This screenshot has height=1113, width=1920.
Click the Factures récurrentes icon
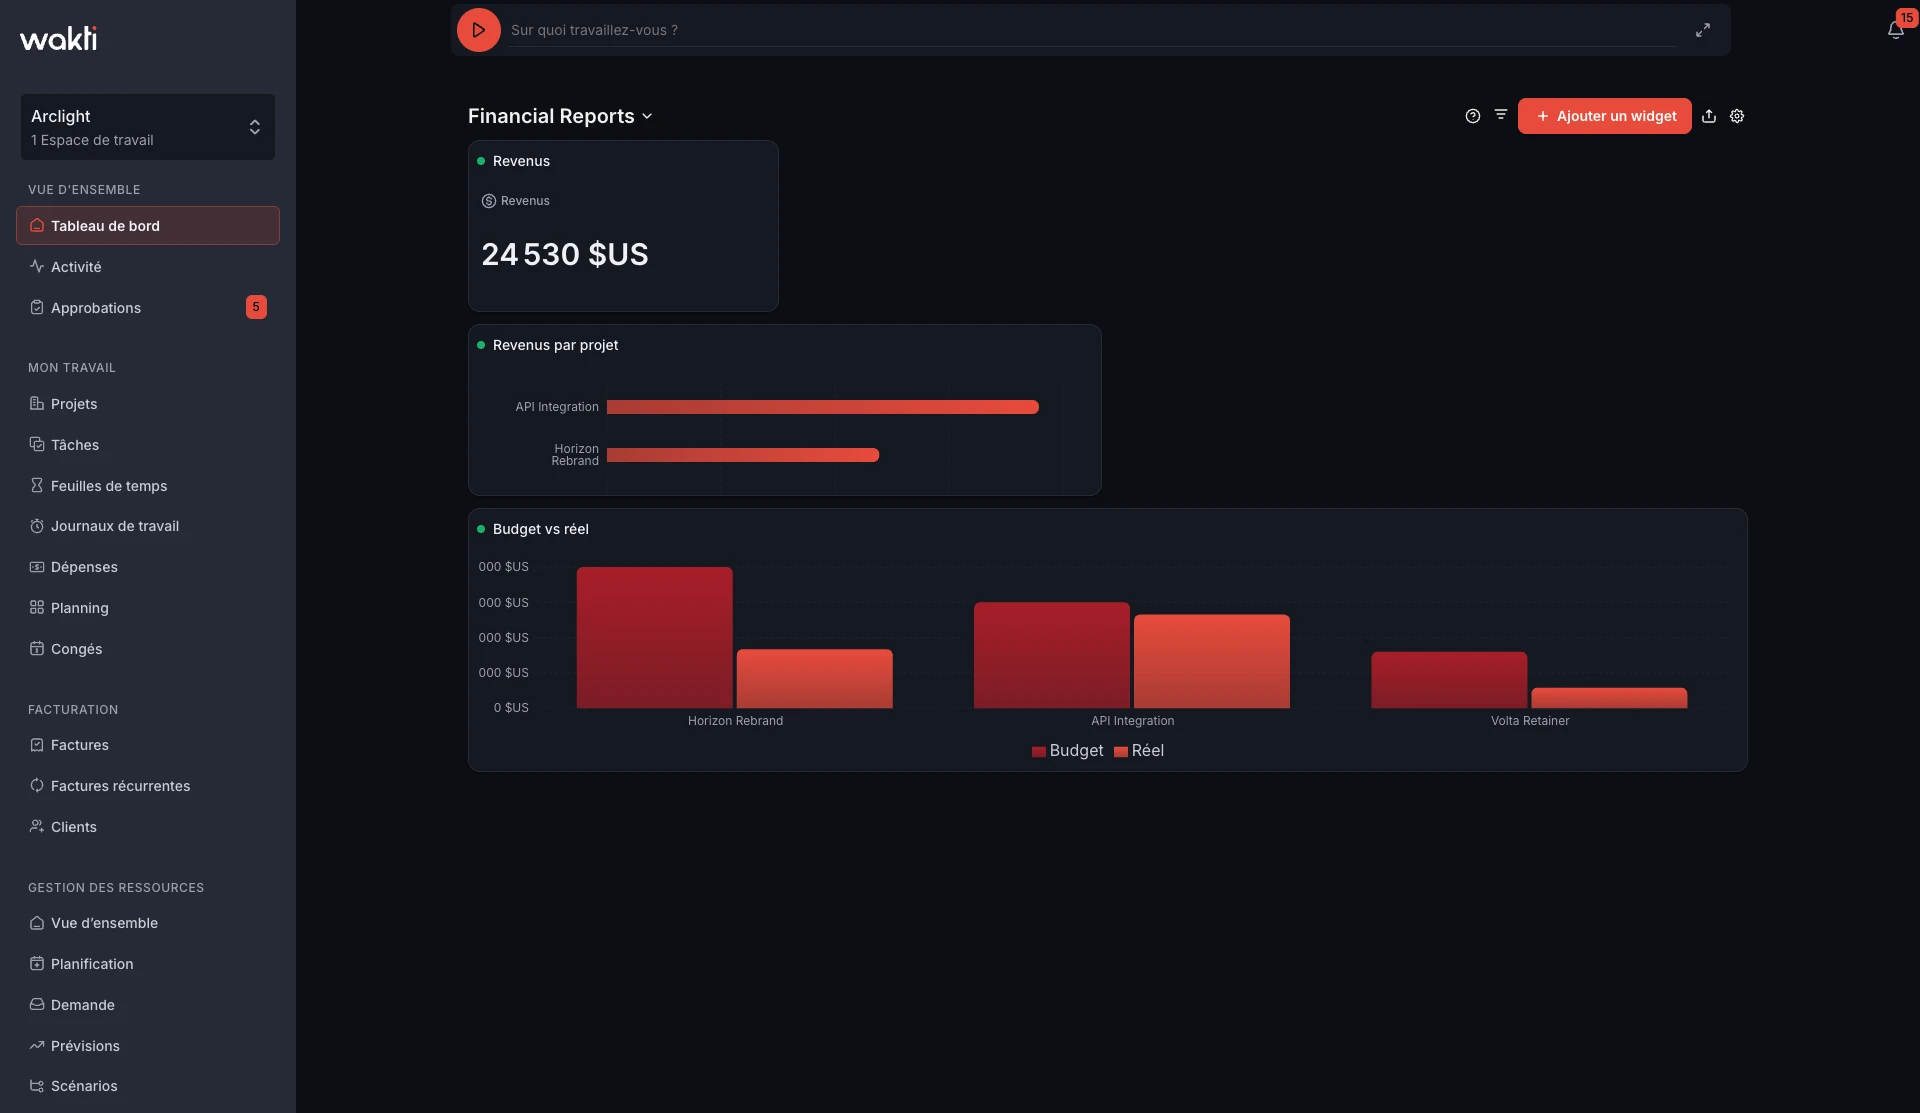pyautogui.click(x=37, y=786)
